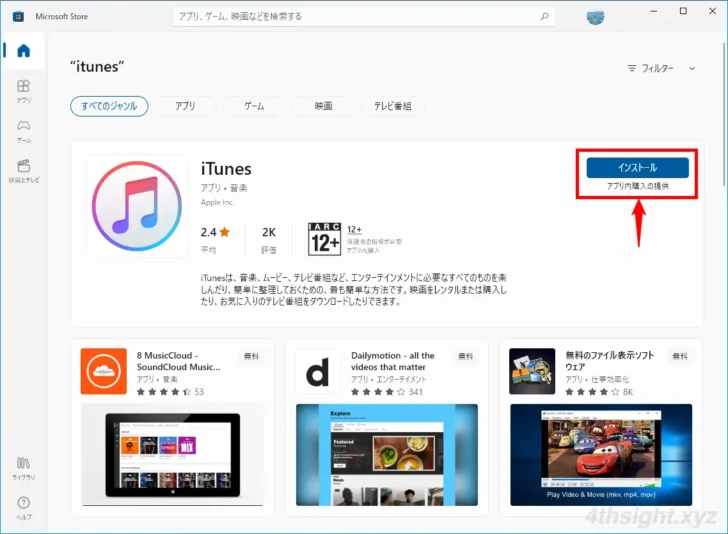The width and height of the screenshot is (728, 534).
Task: Click the Microsoft Store logo in title bar
Action: [x=18, y=17]
